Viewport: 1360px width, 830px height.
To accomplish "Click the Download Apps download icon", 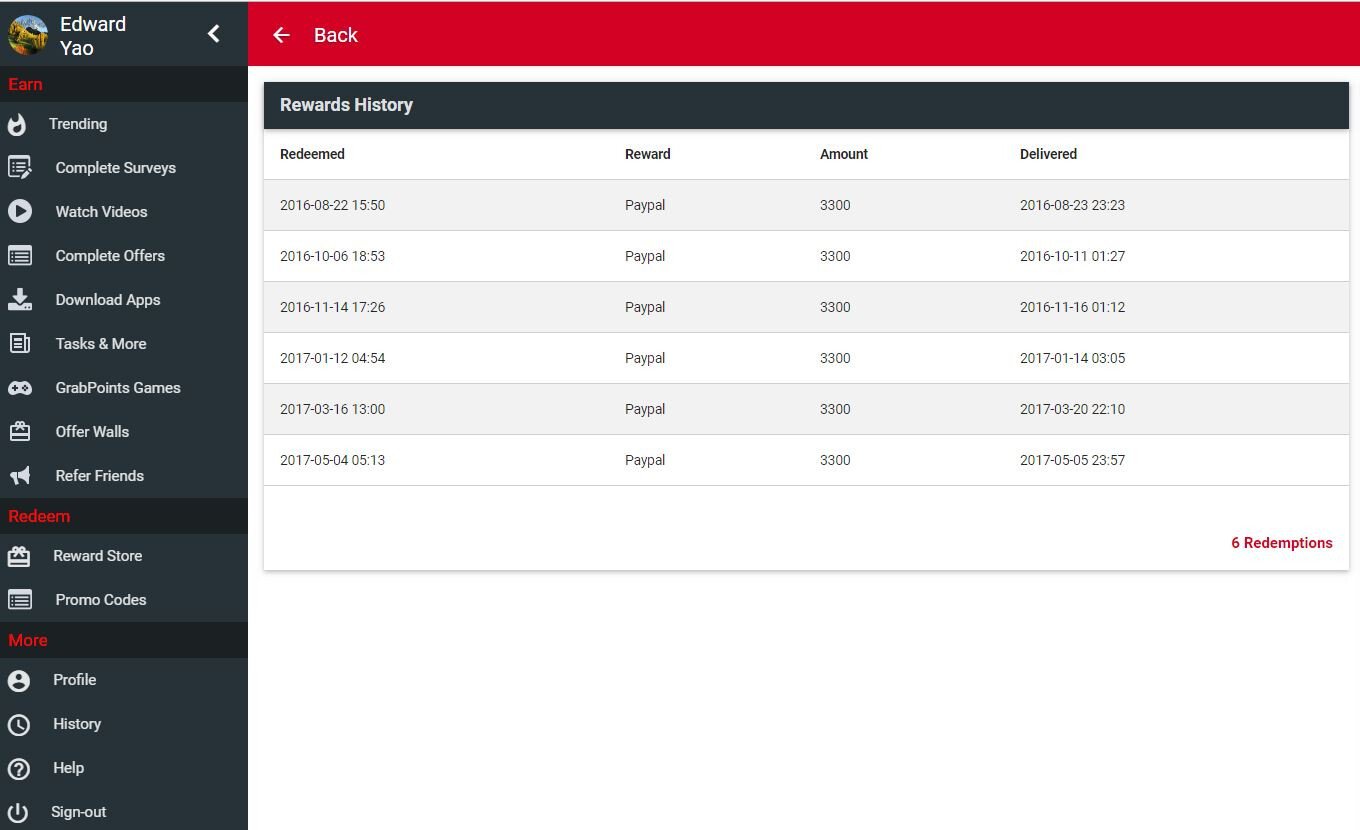I will click(20, 300).
